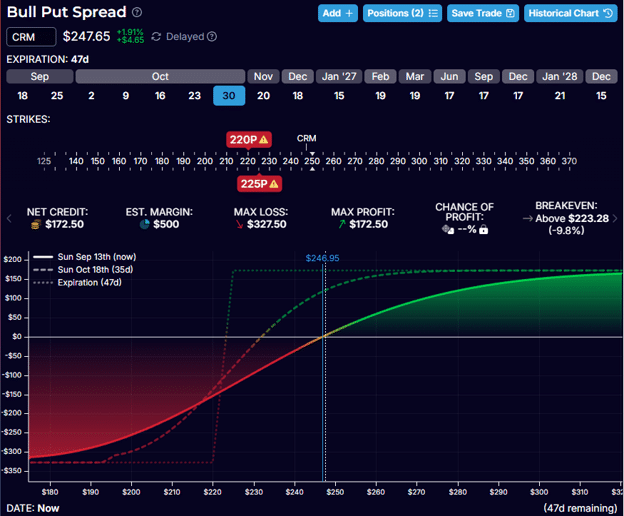The height and width of the screenshot is (516, 624).
Task: Click the Max Profit up-arrow icon
Action: point(342,224)
